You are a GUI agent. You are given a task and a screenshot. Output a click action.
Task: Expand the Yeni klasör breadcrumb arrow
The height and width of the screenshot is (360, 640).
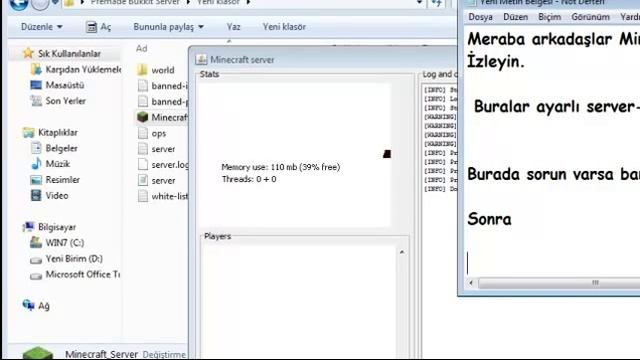(248, 2)
